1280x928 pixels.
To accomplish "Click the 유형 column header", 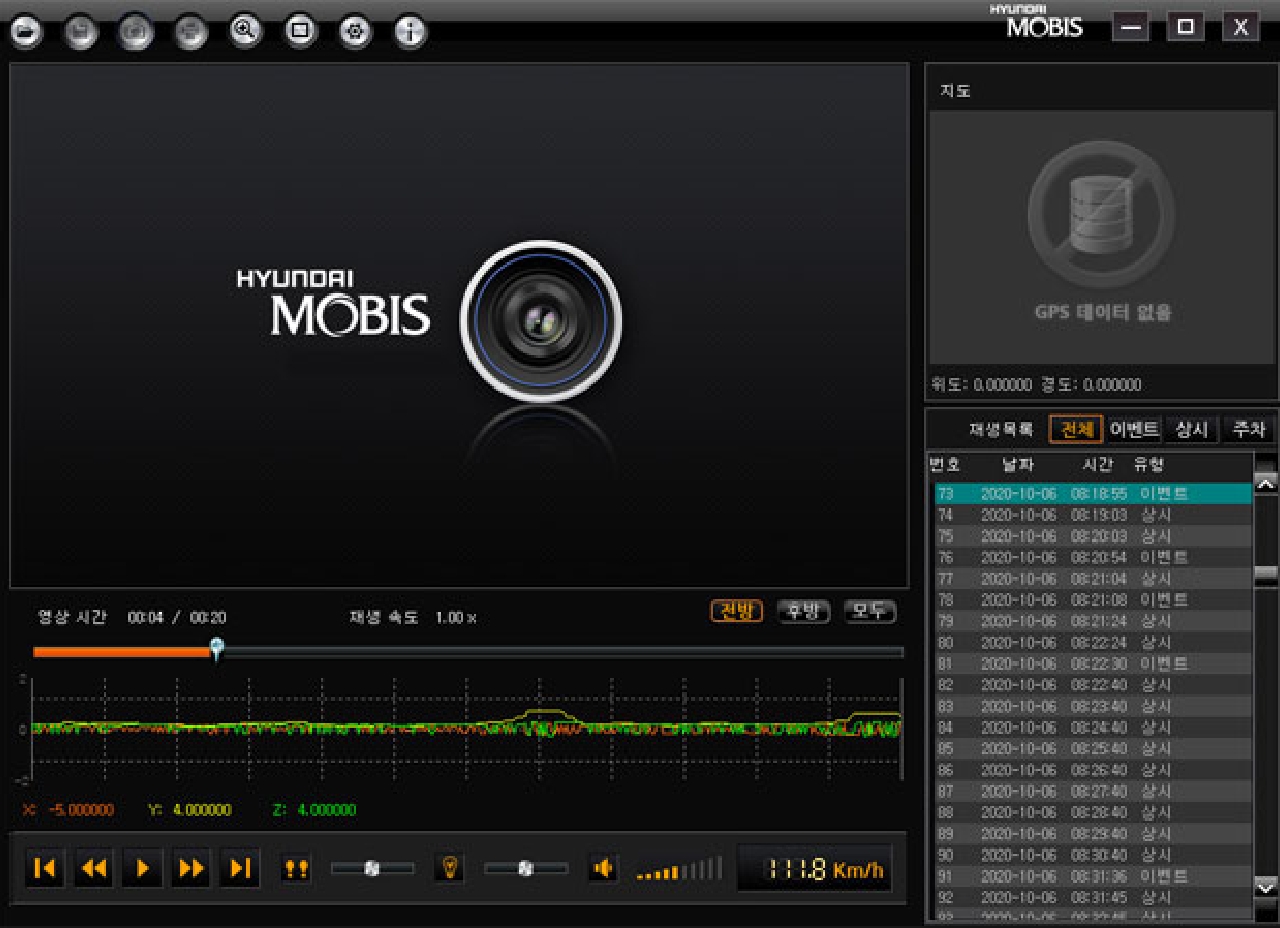I will (x=1149, y=465).
